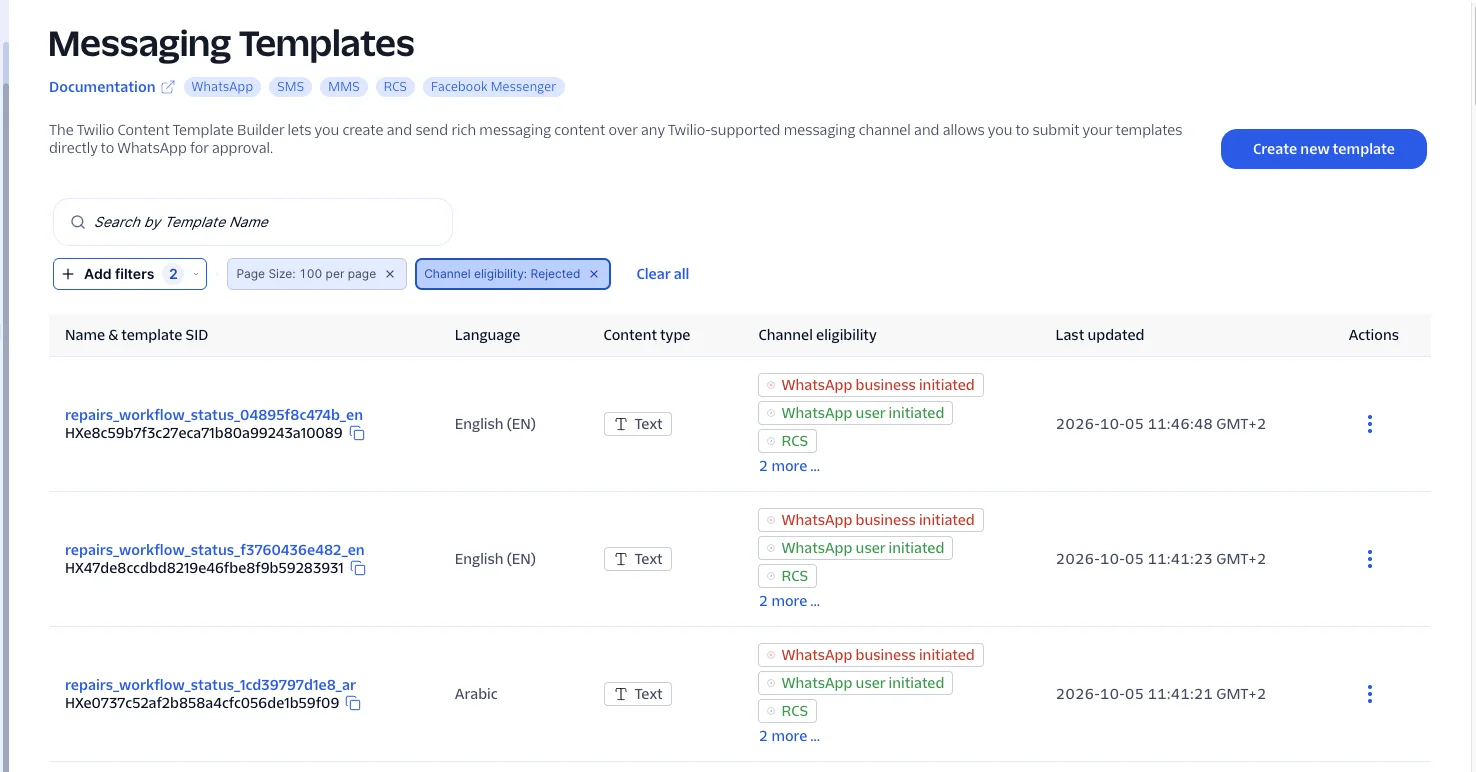Screen dimensions: 1476x772
Task: Click timestamp 2026-10-05 11:41:21 GMT+2
Action: click(1161, 694)
